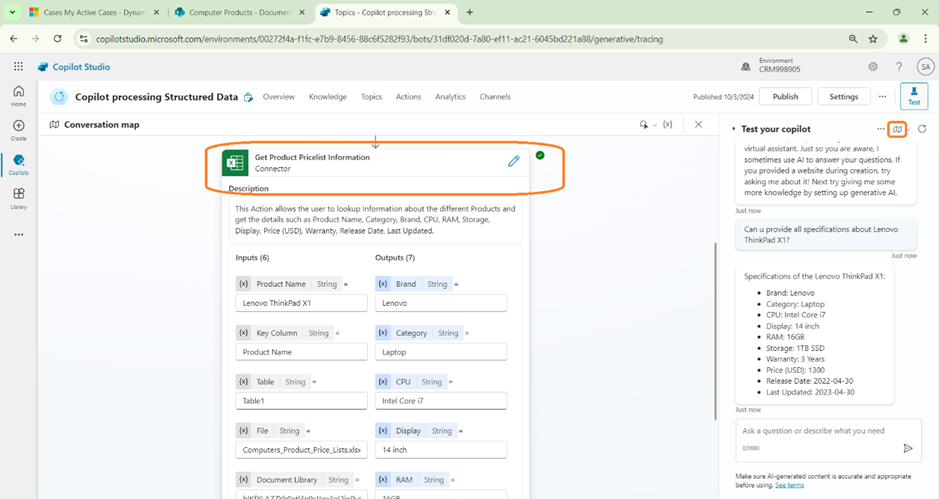Open the variables {x} panel icon
Screen dimensions: 939x499
[667, 125]
